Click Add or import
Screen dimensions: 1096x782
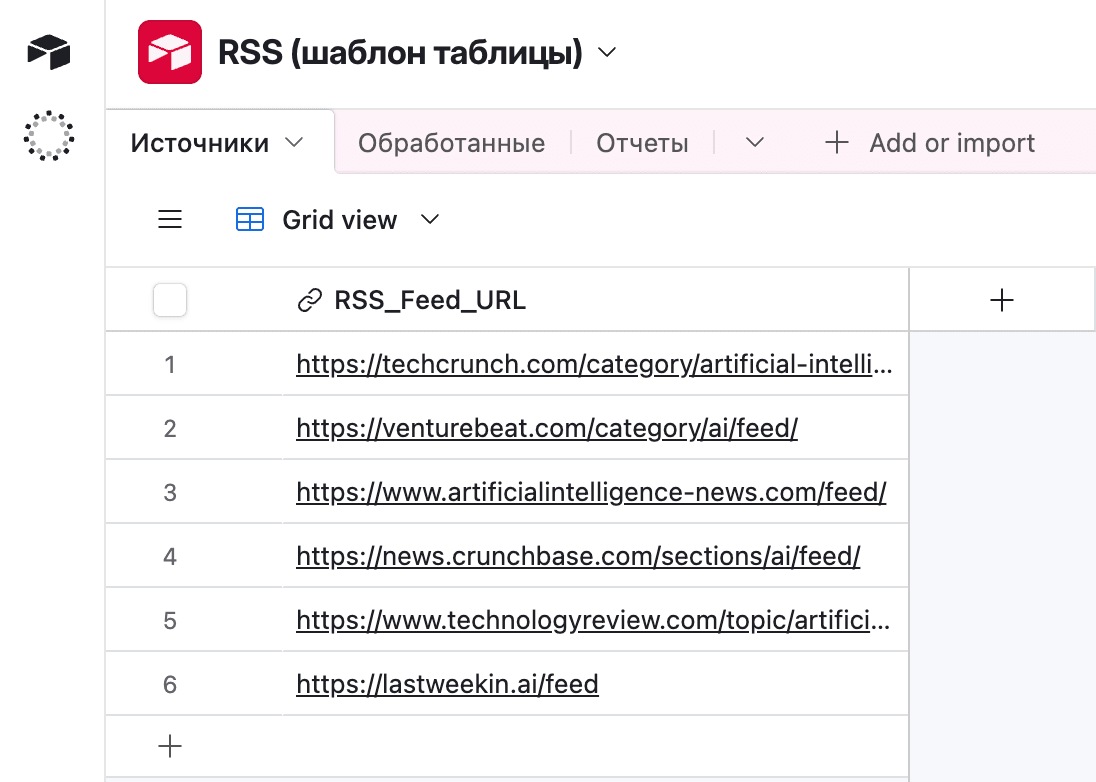pos(930,142)
